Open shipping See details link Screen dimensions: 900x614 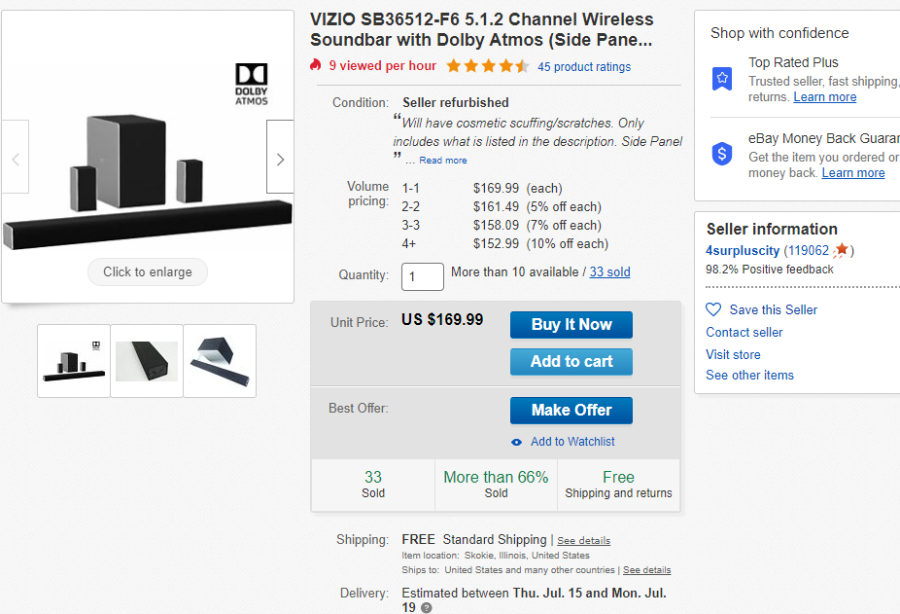583,541
